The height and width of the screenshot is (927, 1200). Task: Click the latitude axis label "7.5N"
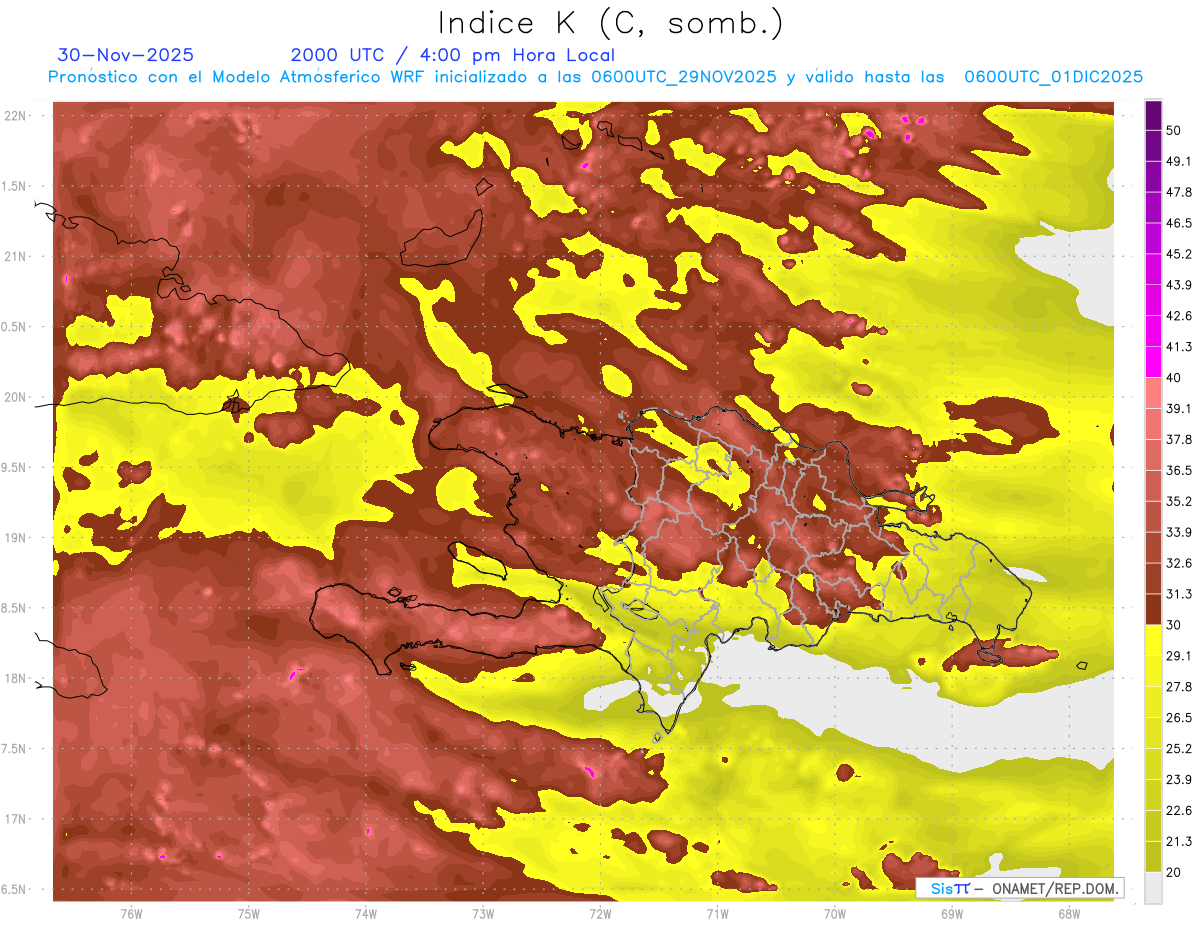tap(15, 749)
